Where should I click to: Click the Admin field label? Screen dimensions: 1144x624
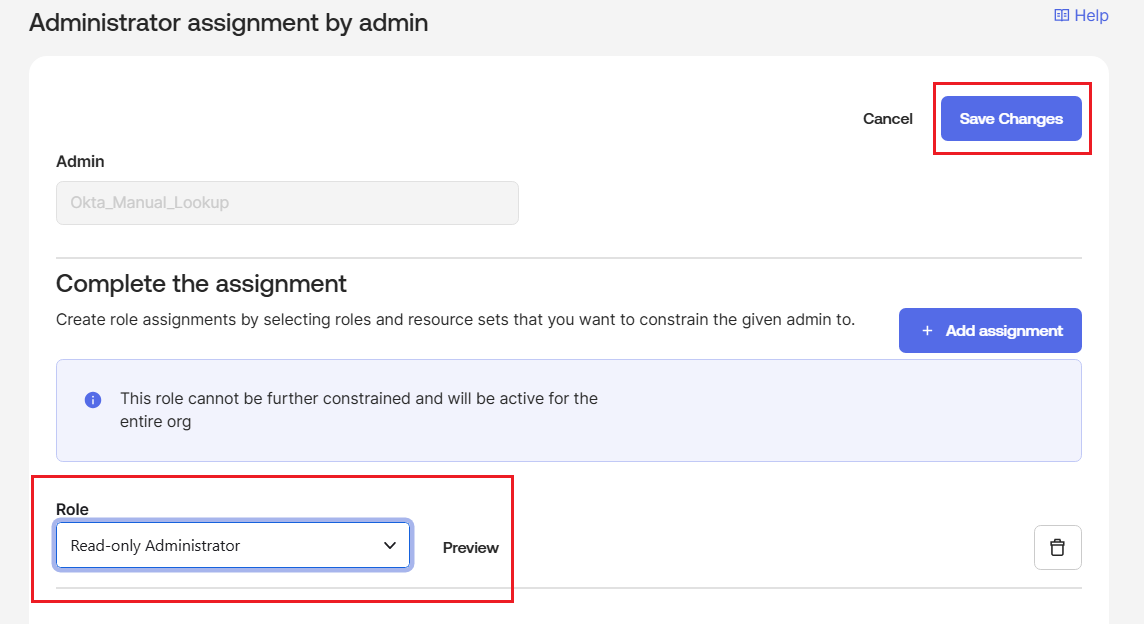pos(80,161)
